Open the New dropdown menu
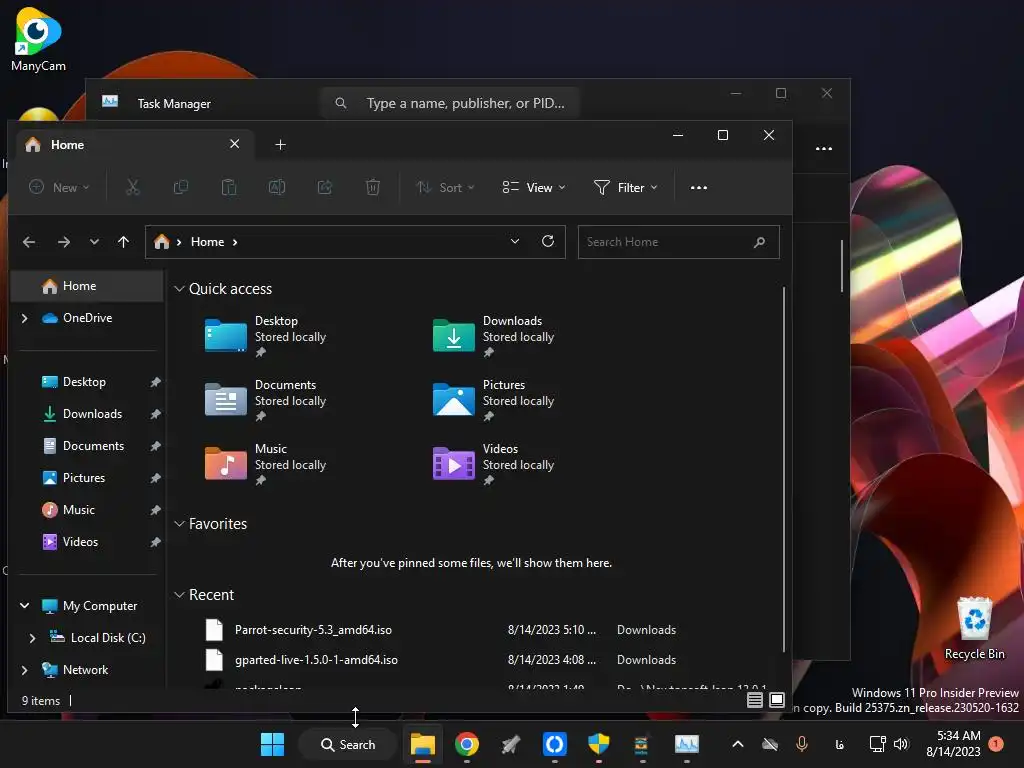The height and width of the screenshot is (768, 1024). coord(59,187)
